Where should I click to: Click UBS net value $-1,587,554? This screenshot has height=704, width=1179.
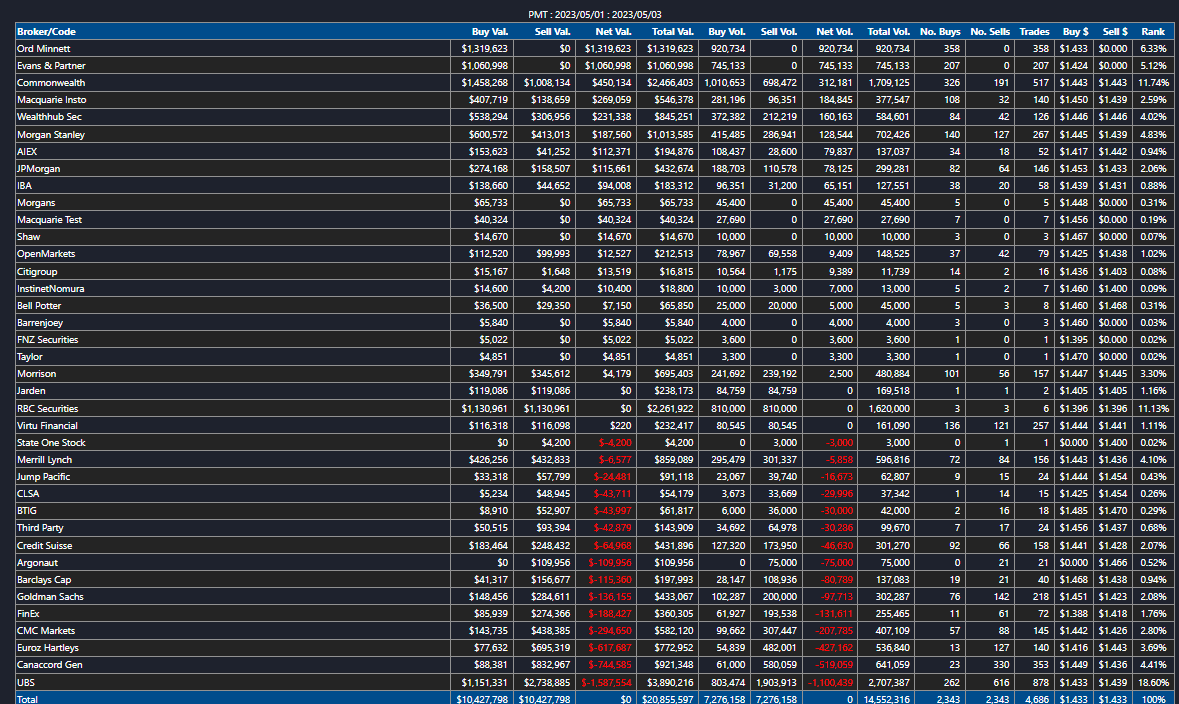[606, 682]
